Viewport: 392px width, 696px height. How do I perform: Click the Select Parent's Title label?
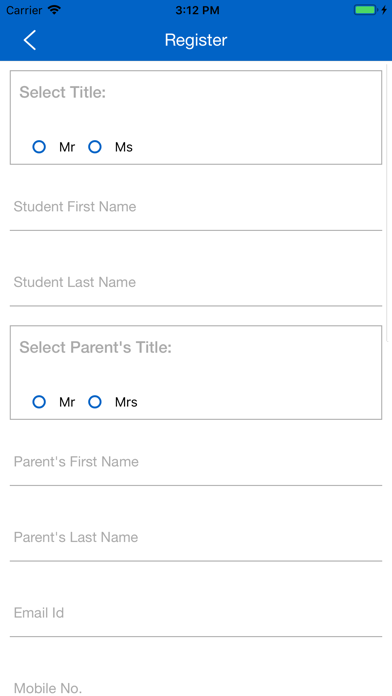(95, 347)
